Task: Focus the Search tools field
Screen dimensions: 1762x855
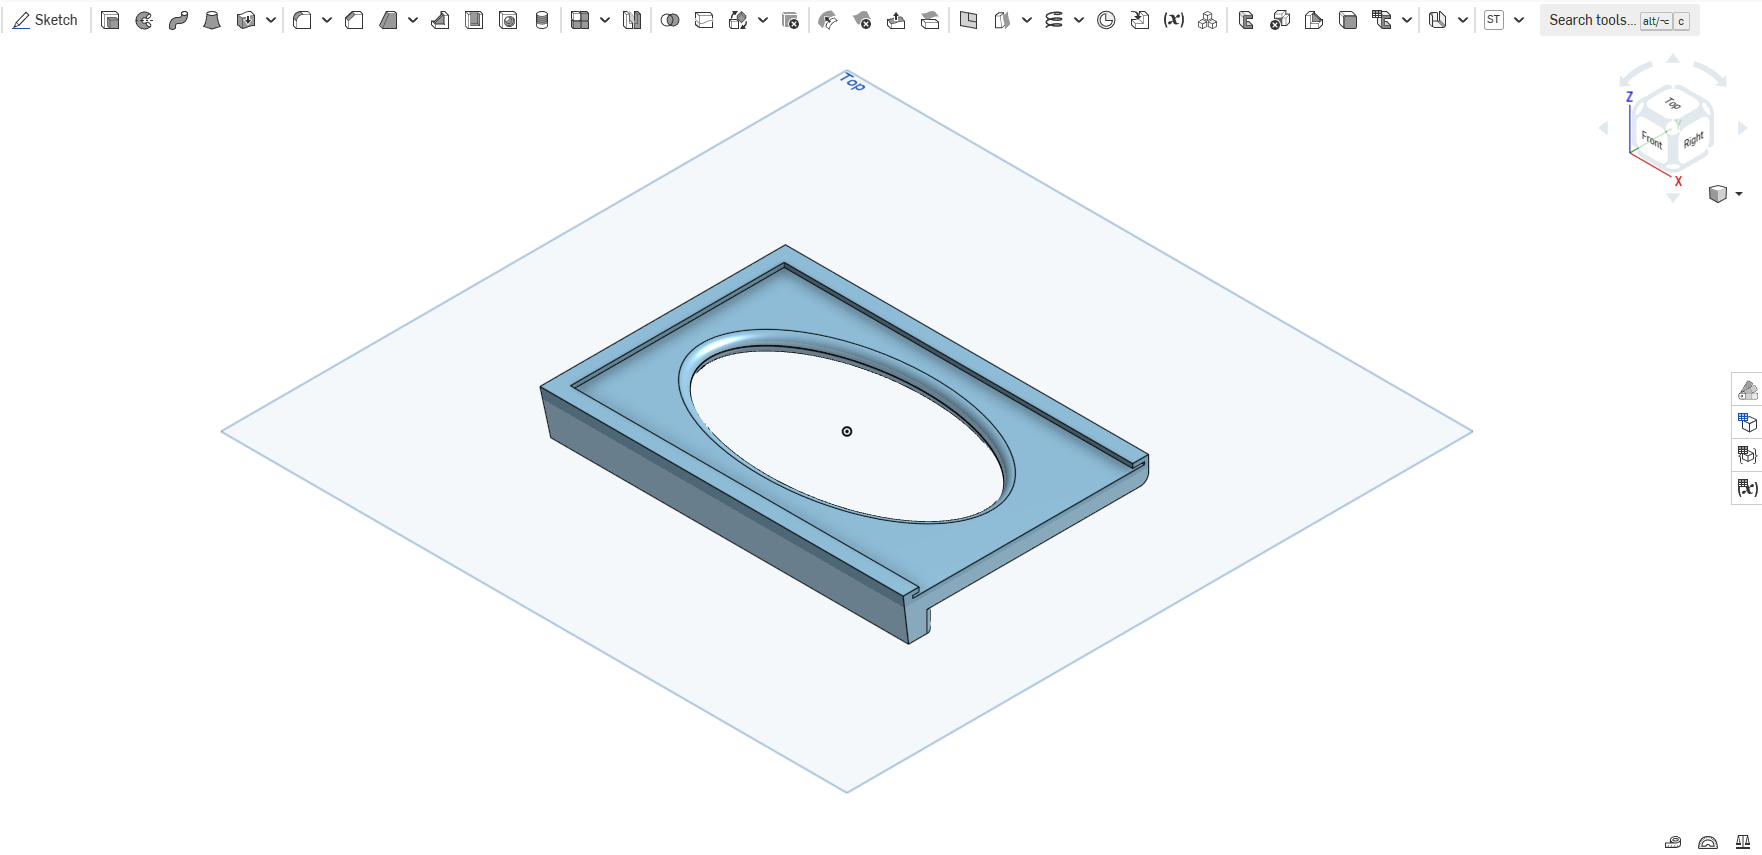Action: 1619,20
